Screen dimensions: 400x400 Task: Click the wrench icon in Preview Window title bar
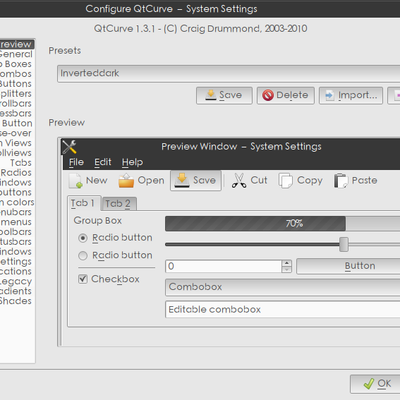pyautogui.click(x=69, y=147)
